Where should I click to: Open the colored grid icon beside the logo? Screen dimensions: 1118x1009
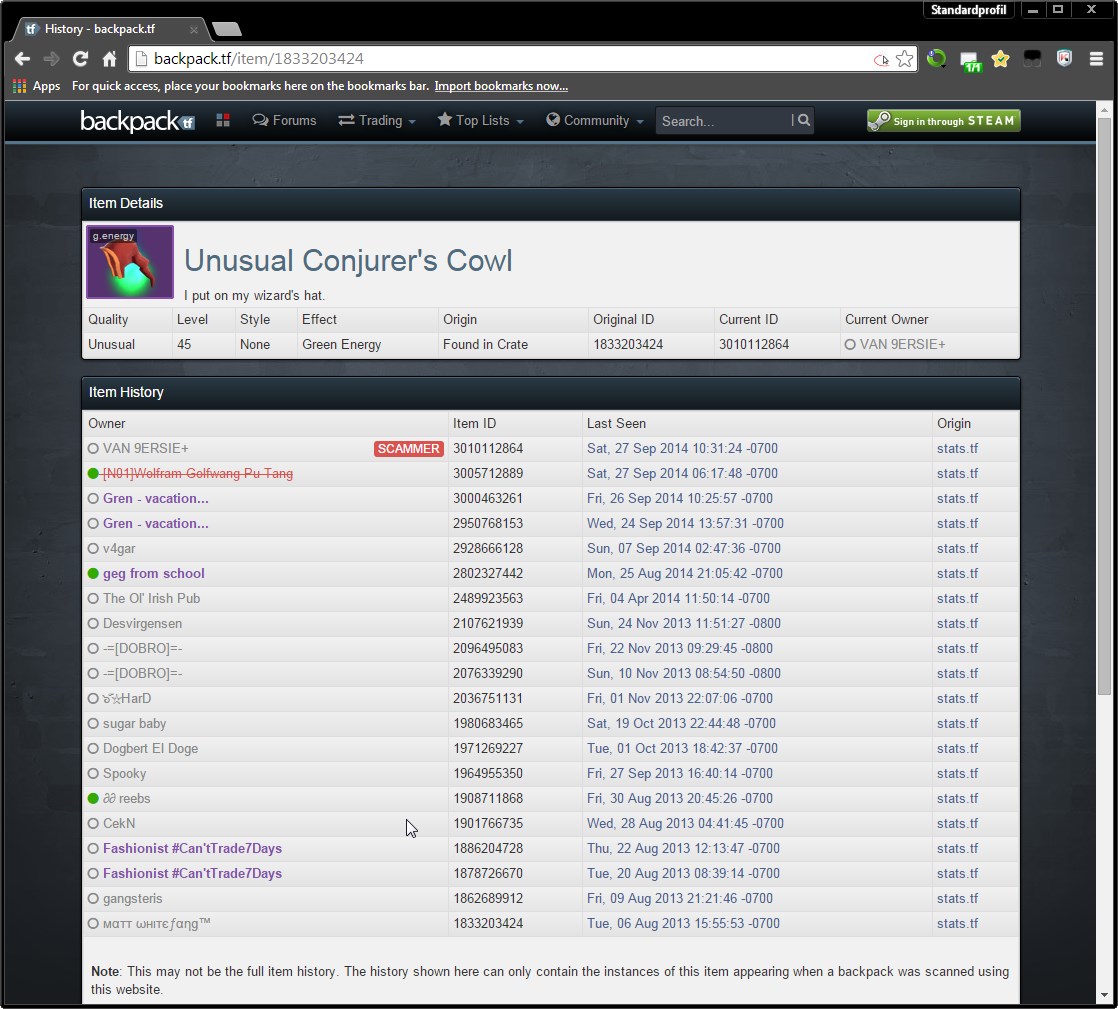click(x=222, y=121)
